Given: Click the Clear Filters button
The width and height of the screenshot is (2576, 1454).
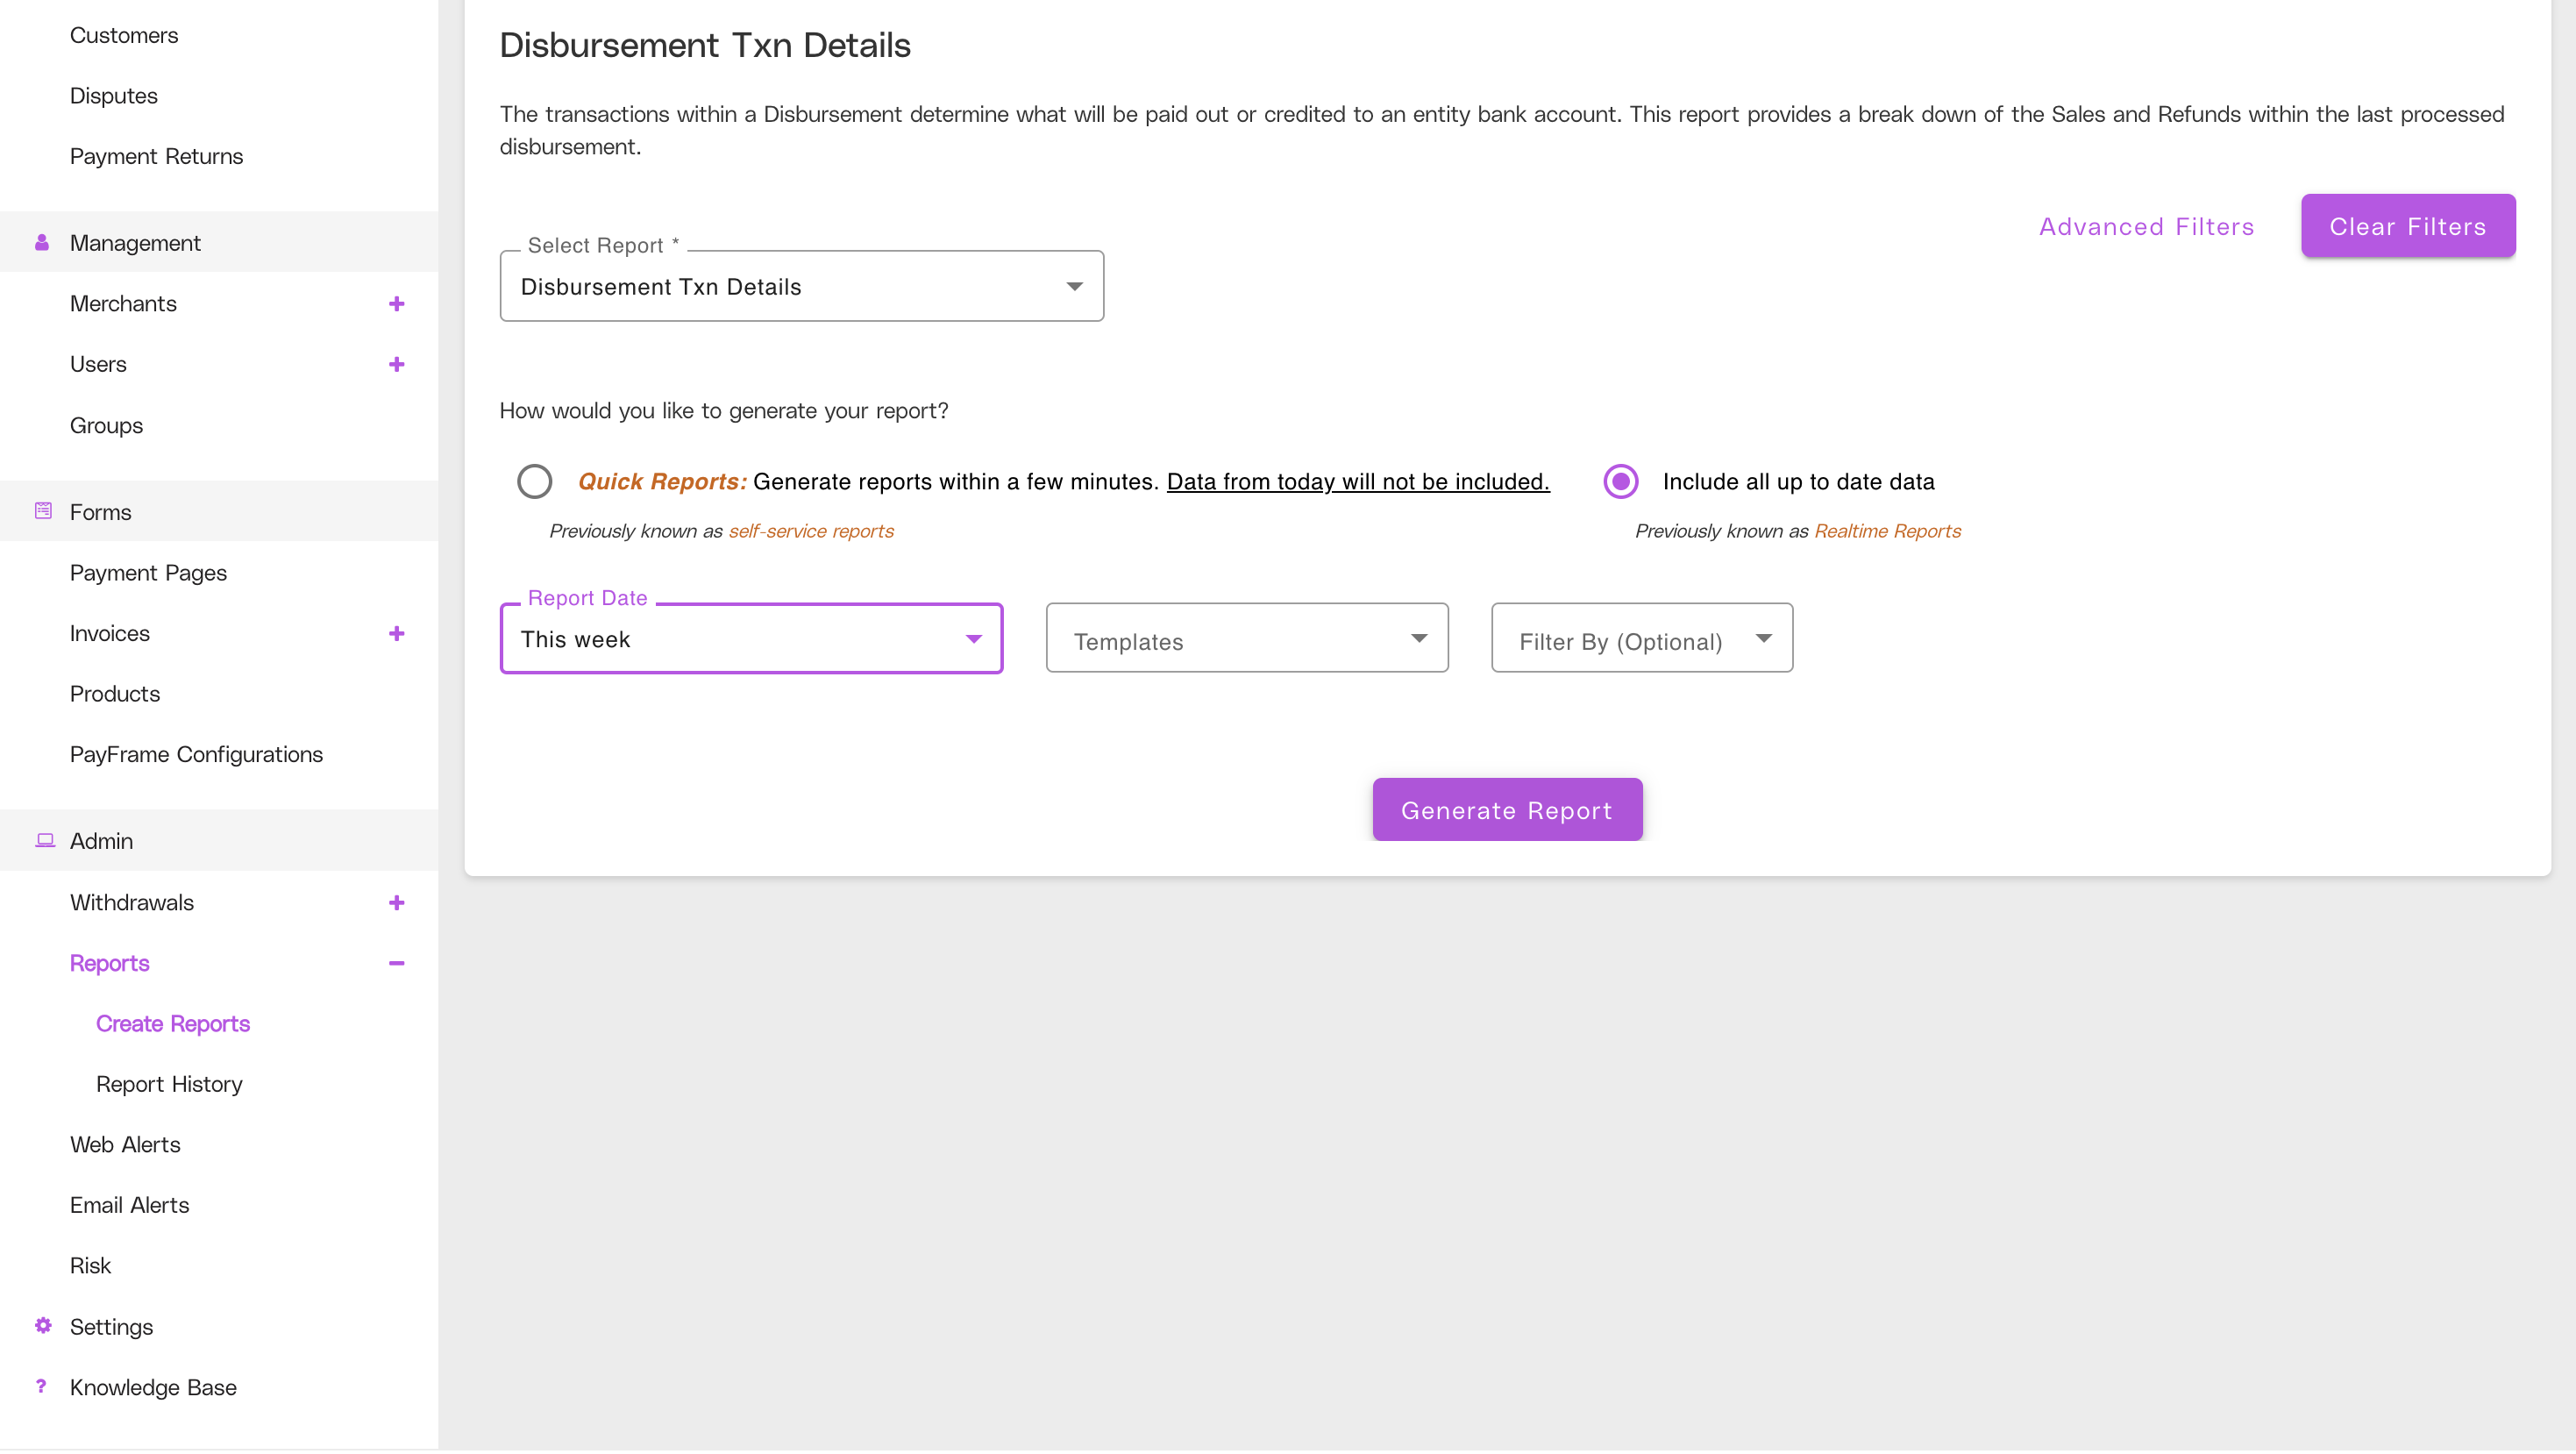Looking at the screenshot, I should click(2408, 226).
